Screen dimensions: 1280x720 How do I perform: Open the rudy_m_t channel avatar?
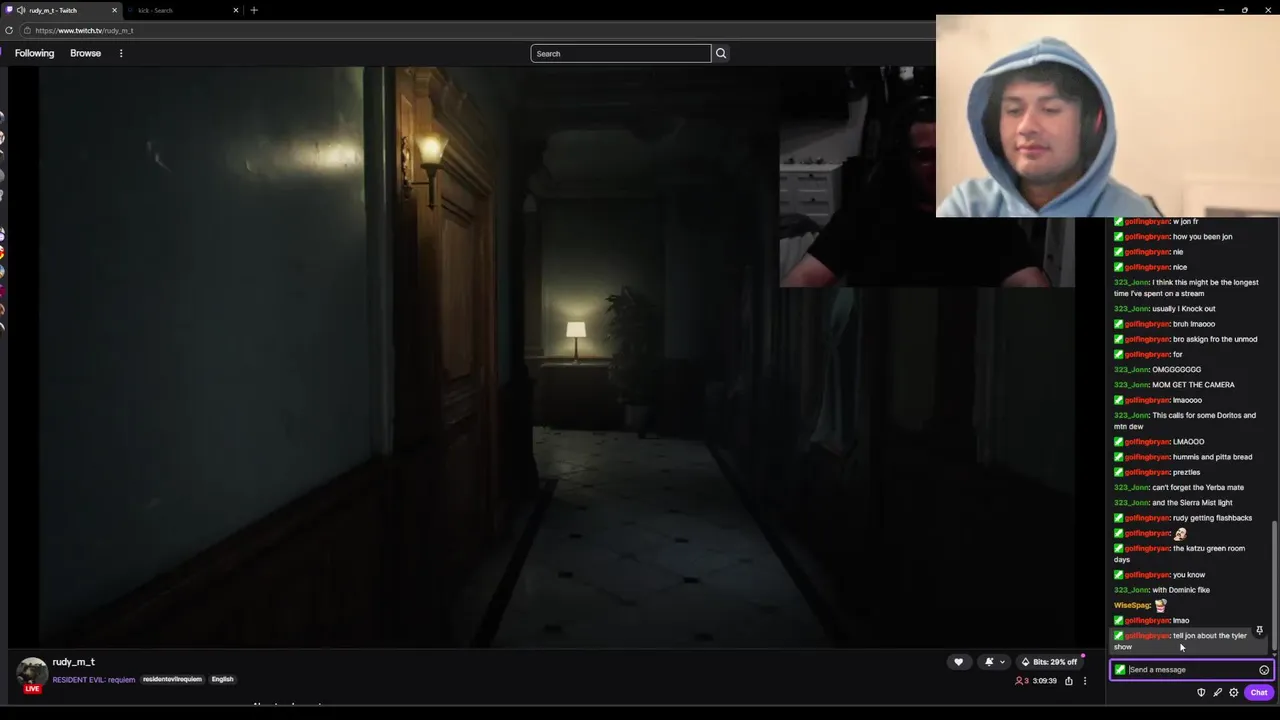click(32, 673)
